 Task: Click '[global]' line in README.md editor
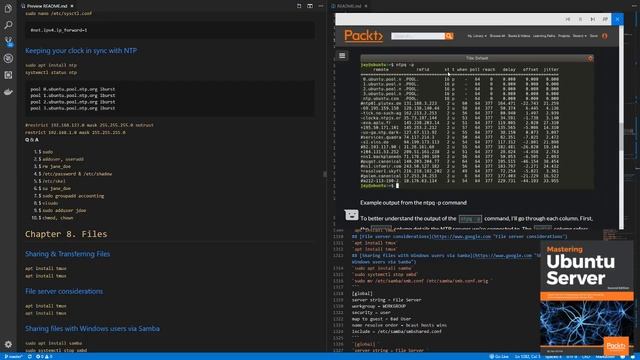click(362, 293)
